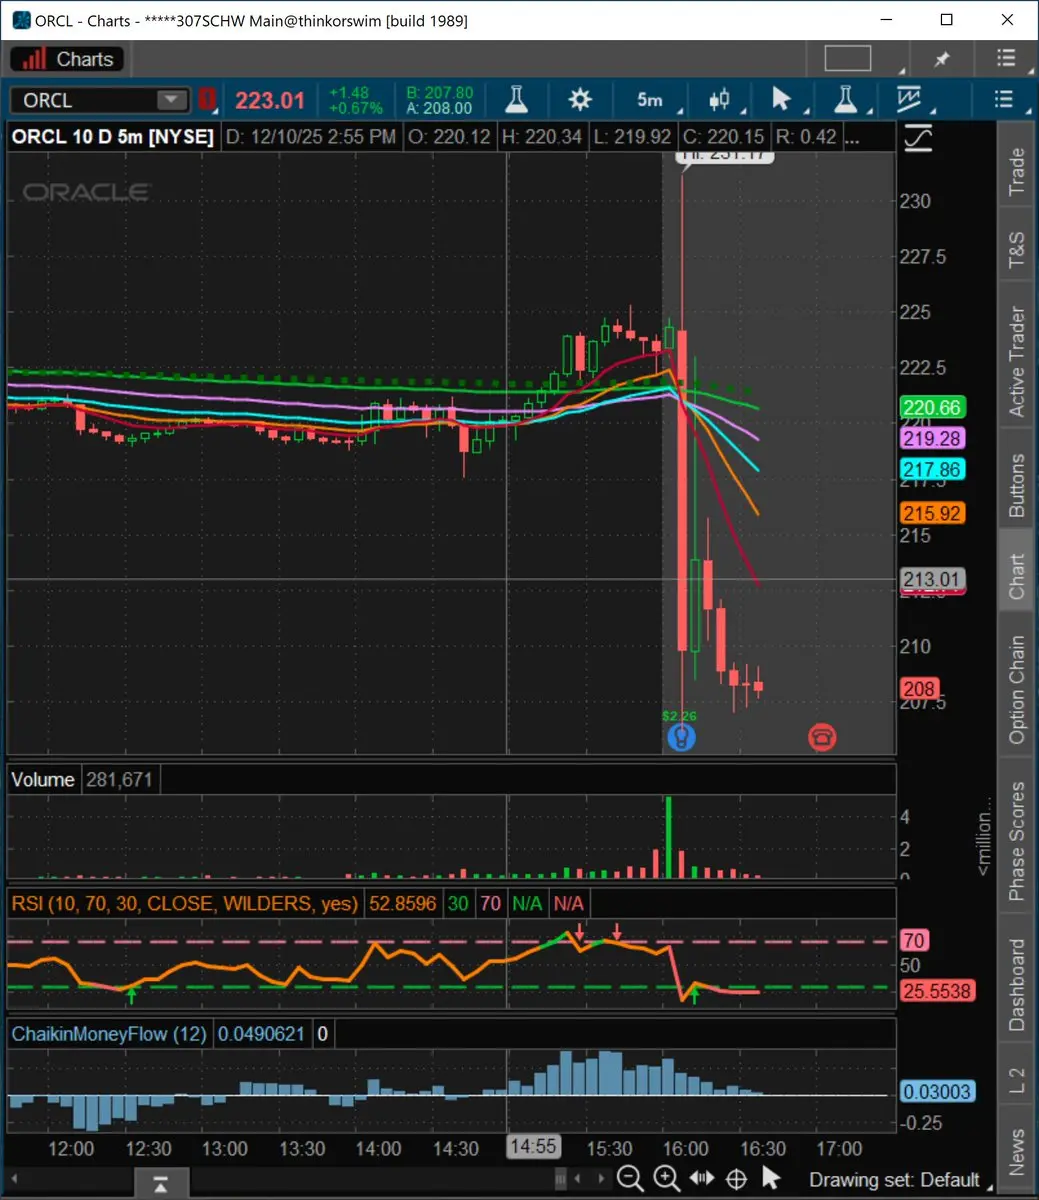The width and height of the screenshot is (1039, 1200).
Task: Zoom out with the minus magnifier
Action: click(x=630, y=1178)
